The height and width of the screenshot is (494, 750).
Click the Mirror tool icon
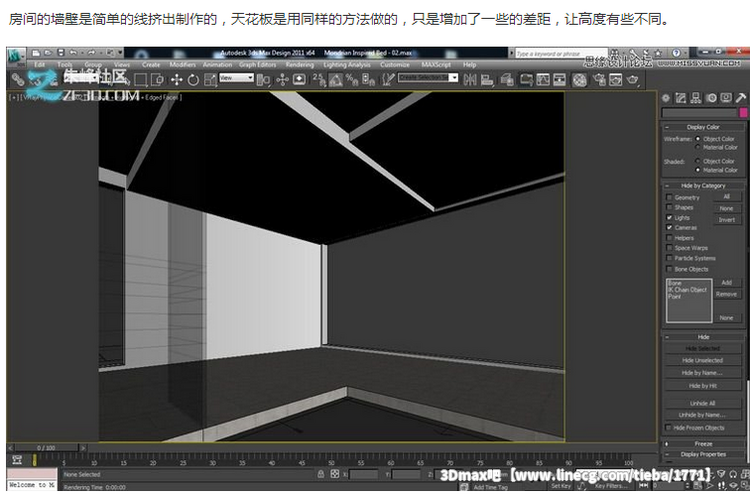(470, 80)
